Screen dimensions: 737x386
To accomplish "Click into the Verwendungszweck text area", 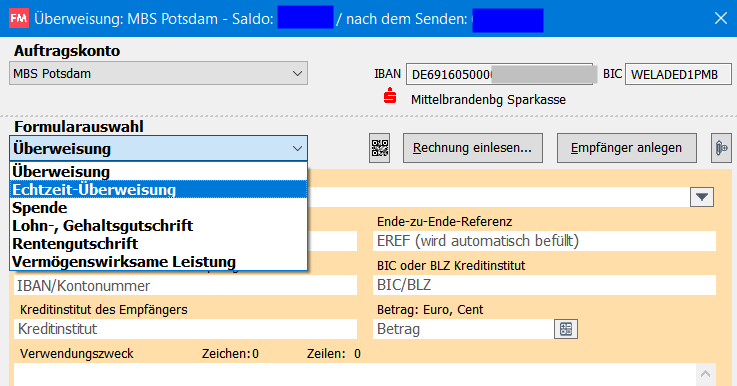I will 355,375.
